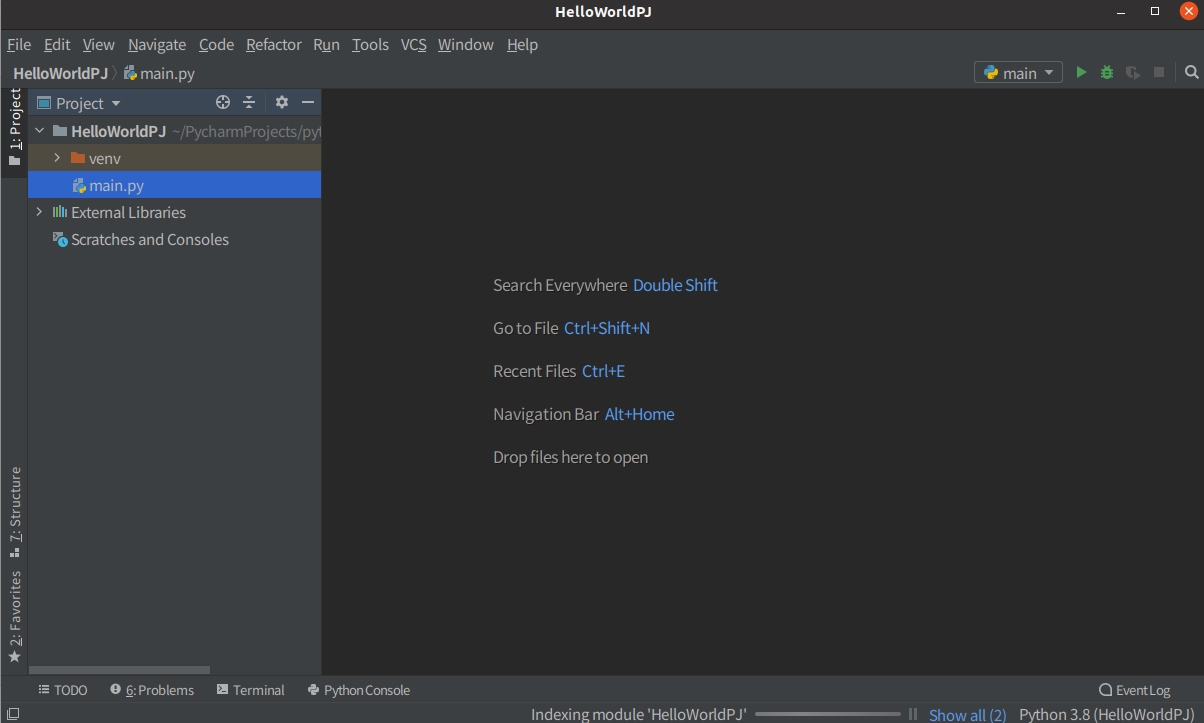Open the Refactor menu
Screen dimensions: 1204x723
pos(273,45)
